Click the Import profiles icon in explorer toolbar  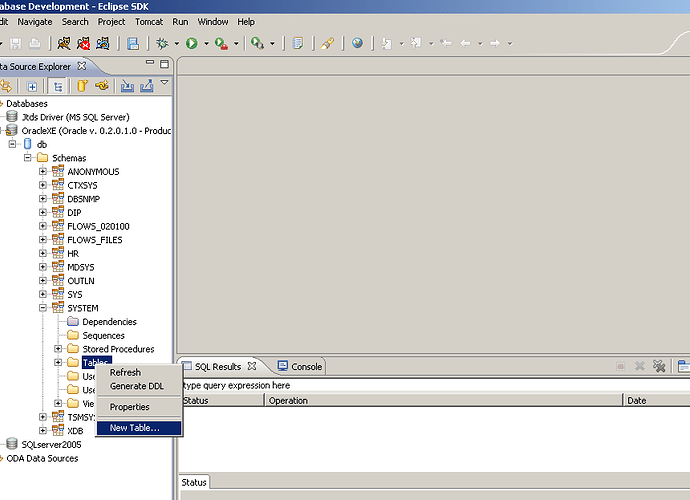[128, 85]
